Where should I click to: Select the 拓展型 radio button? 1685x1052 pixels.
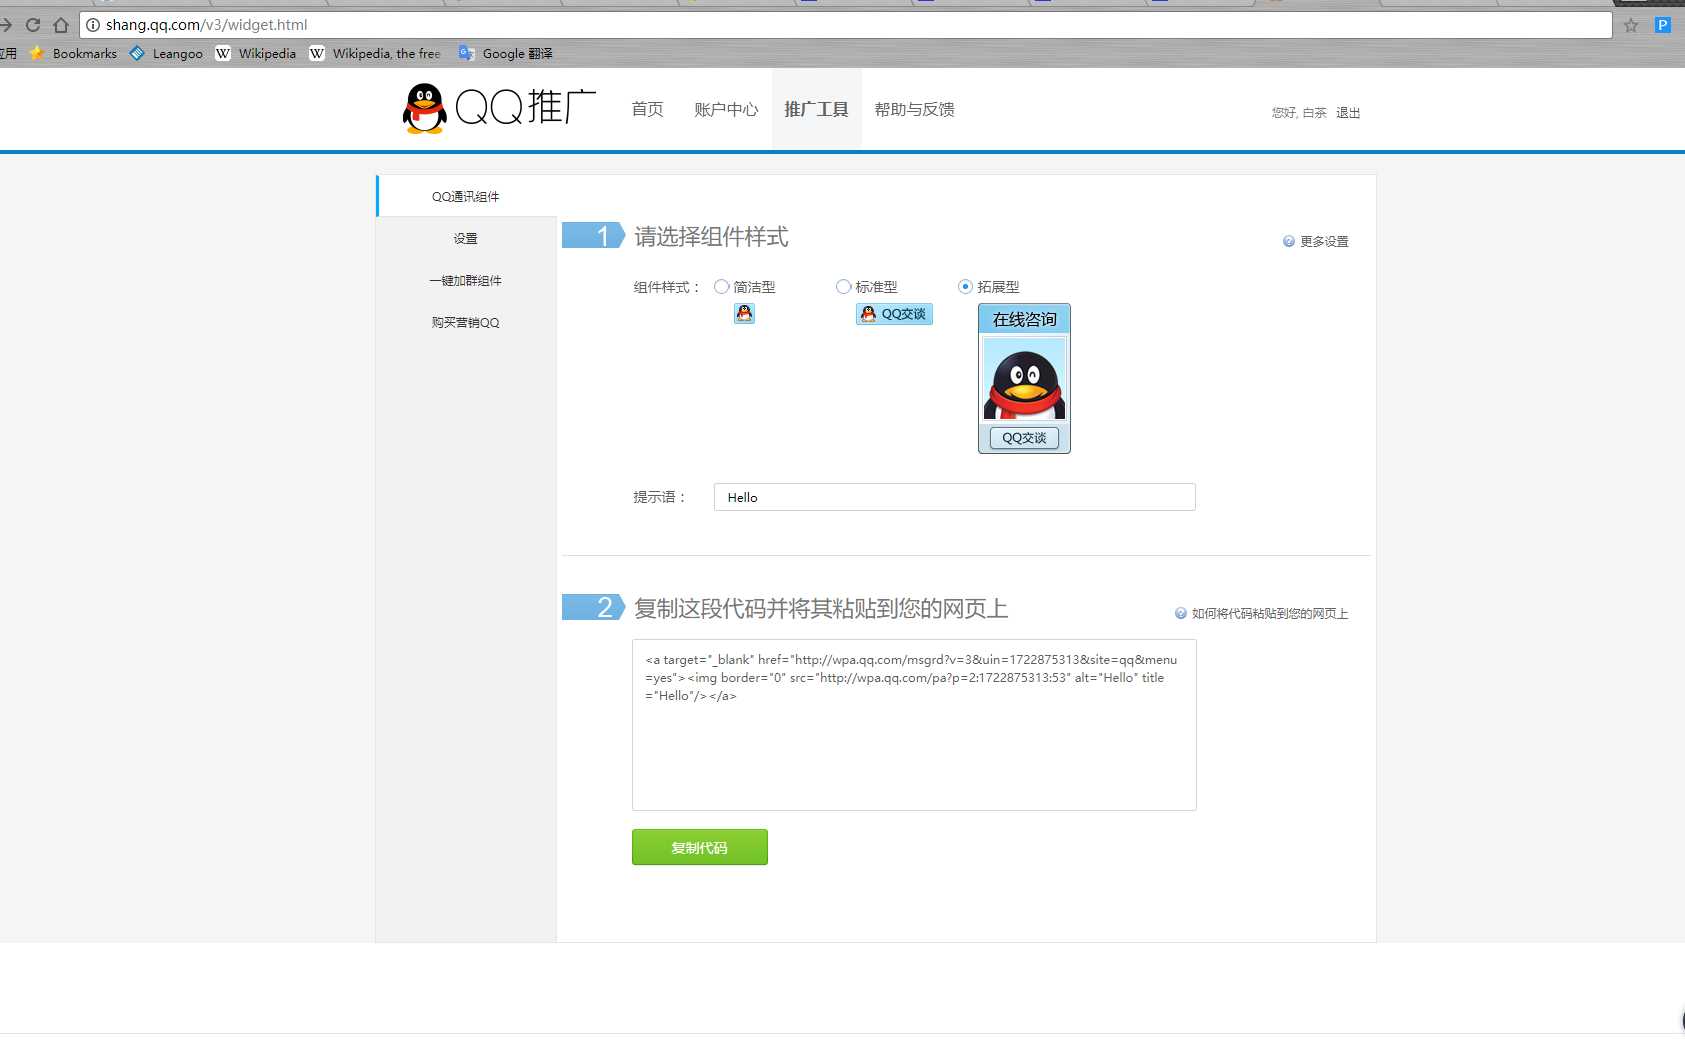tap(965, 287)
